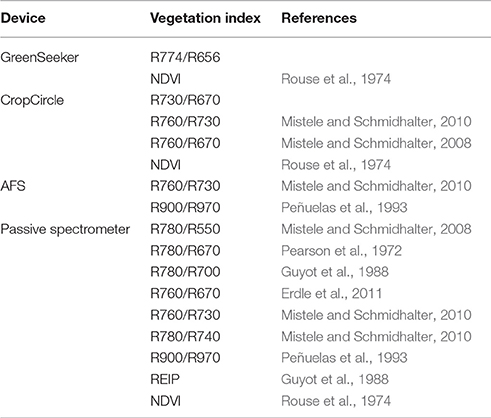The image size is (491, 418).
Task: Click Mistele and Schmidhalter, 2010 beside CropCircle R760/R730
Action: coord(376,122)
